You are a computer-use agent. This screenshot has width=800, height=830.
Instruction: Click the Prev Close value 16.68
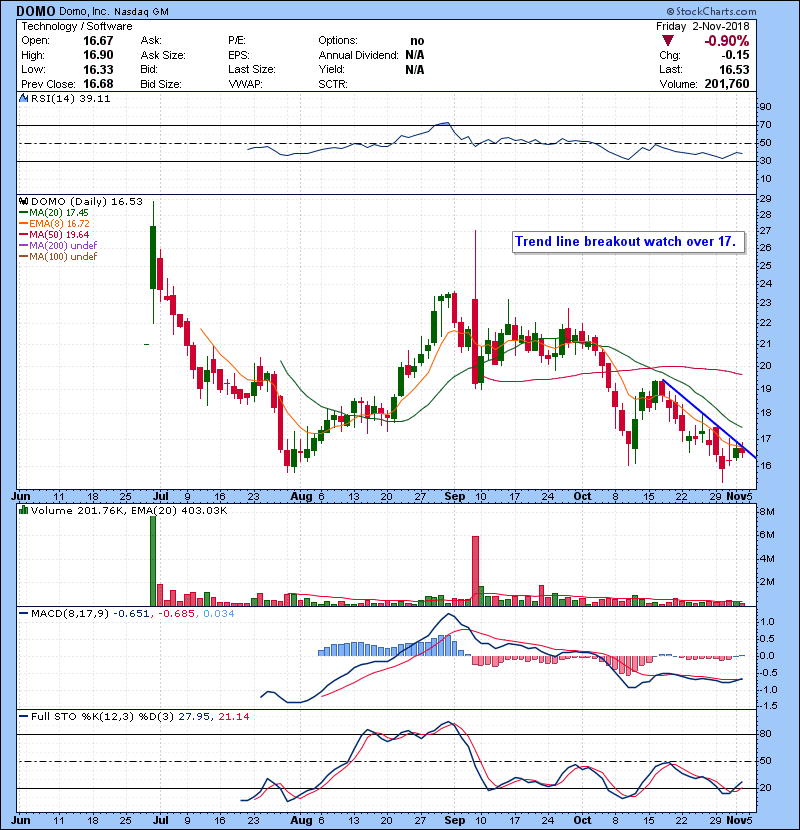pyautogui.click(x=98, y=84)
